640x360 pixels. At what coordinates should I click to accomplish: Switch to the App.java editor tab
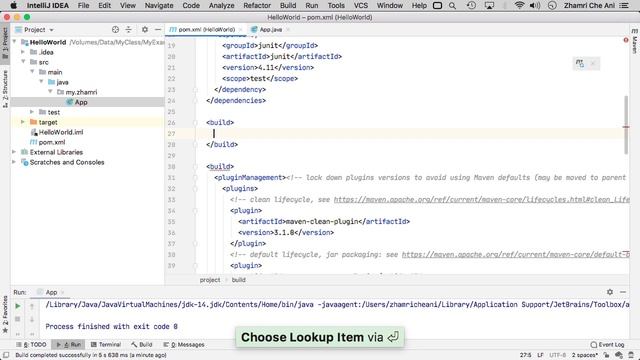coord(271,29)
